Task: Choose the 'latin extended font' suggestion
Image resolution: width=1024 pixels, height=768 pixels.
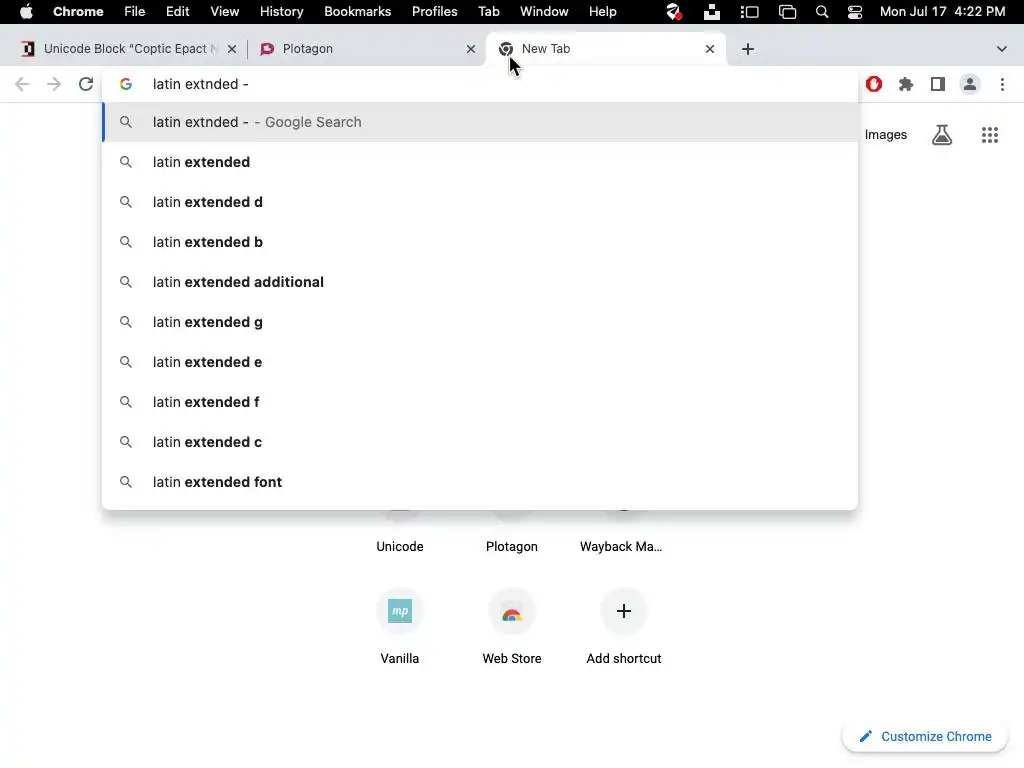Action: tap(480, 482)
